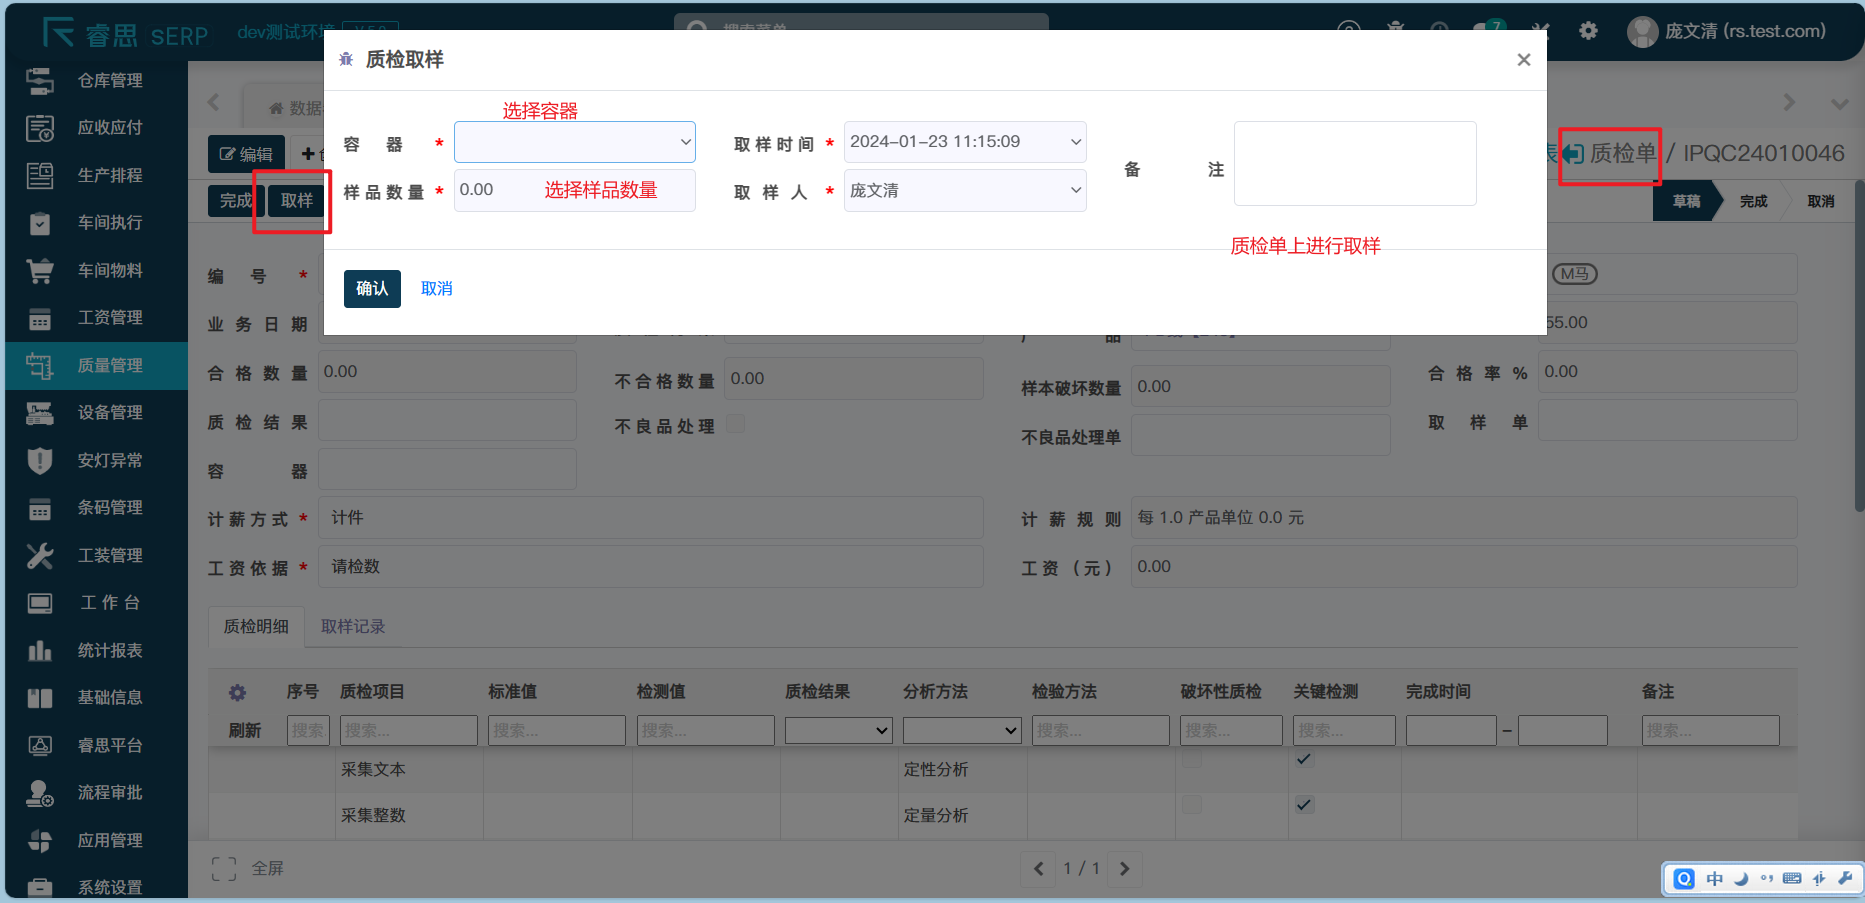Close the 质检取样 dialog

click(1523, 60)
